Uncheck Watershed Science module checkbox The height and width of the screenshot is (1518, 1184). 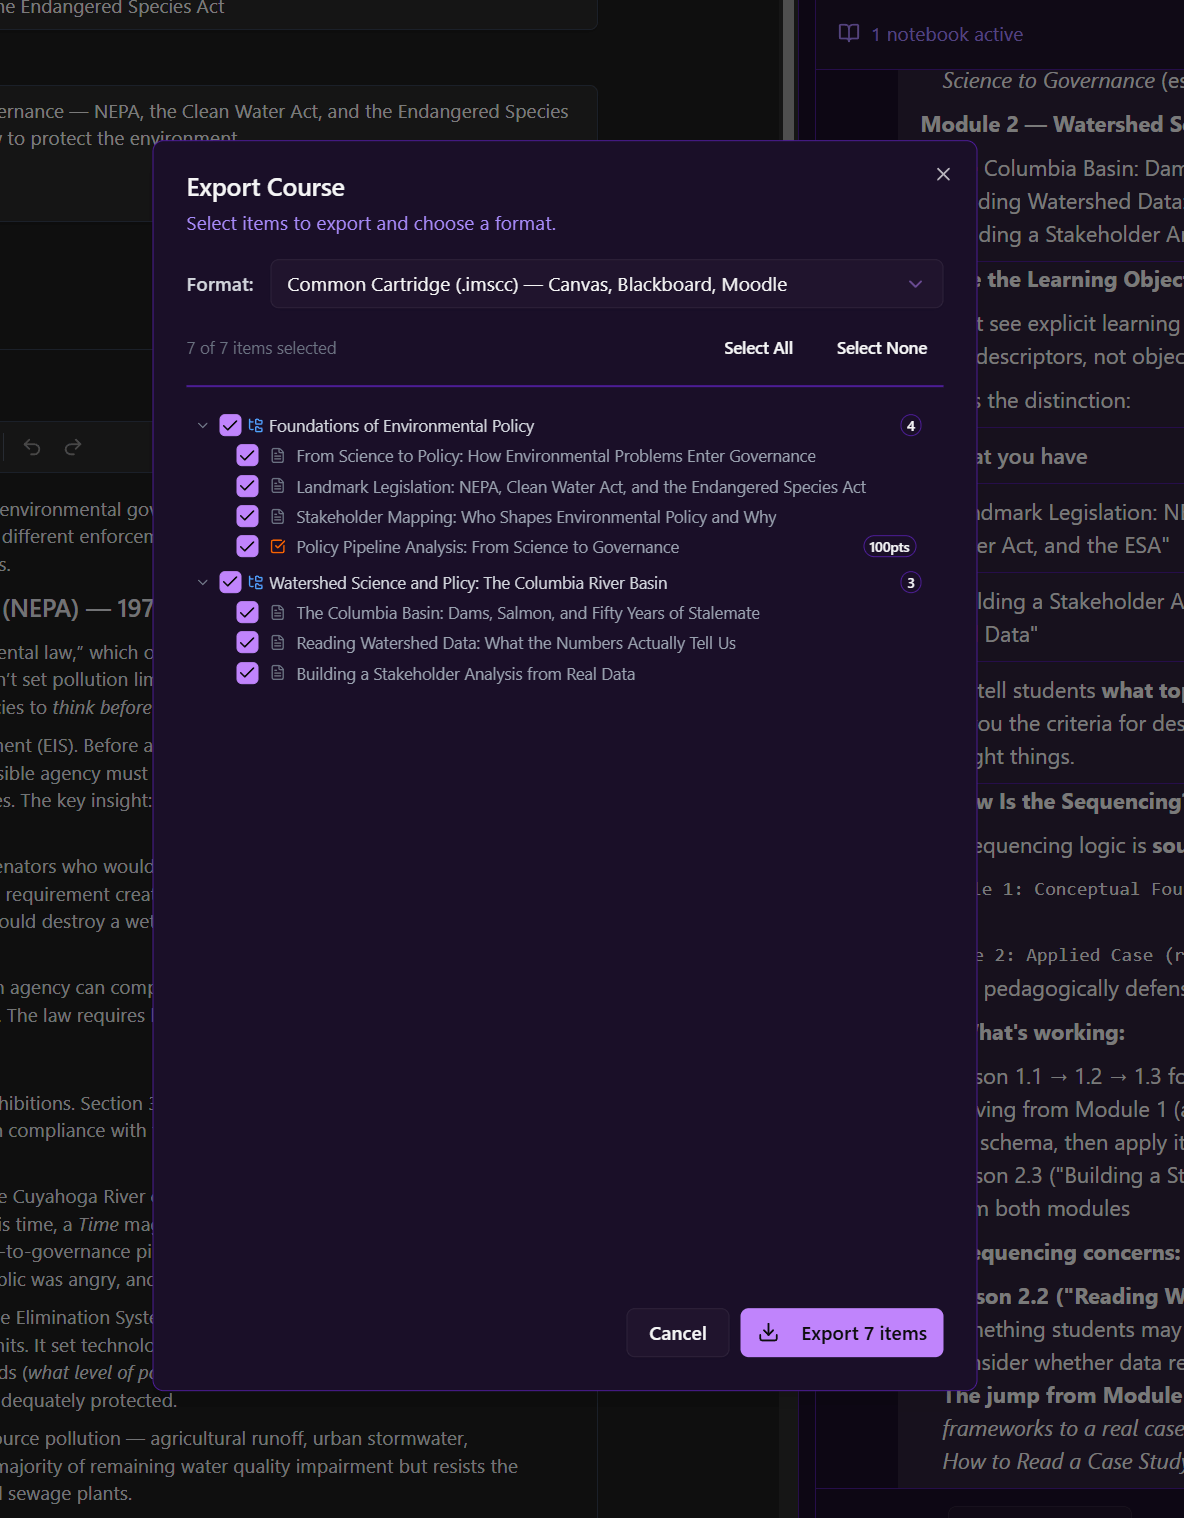(x=230, y=582)
